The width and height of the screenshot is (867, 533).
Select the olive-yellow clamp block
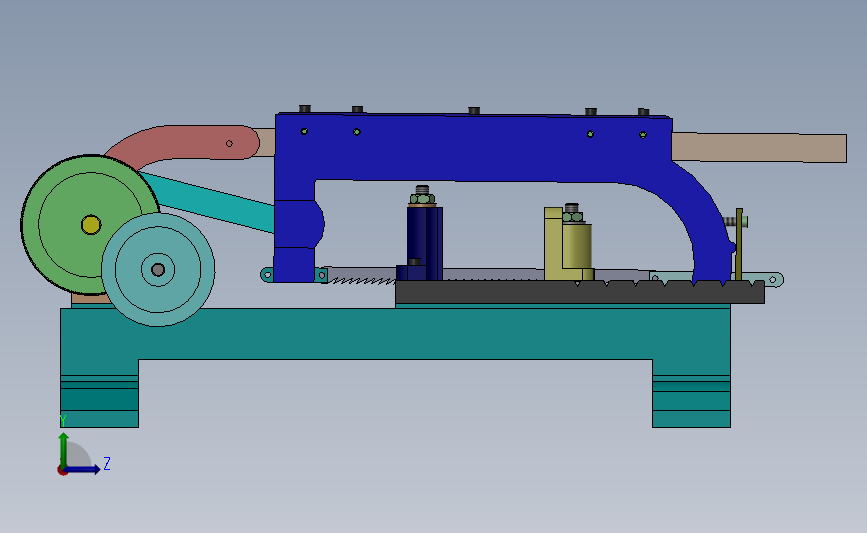coord(568,244)
